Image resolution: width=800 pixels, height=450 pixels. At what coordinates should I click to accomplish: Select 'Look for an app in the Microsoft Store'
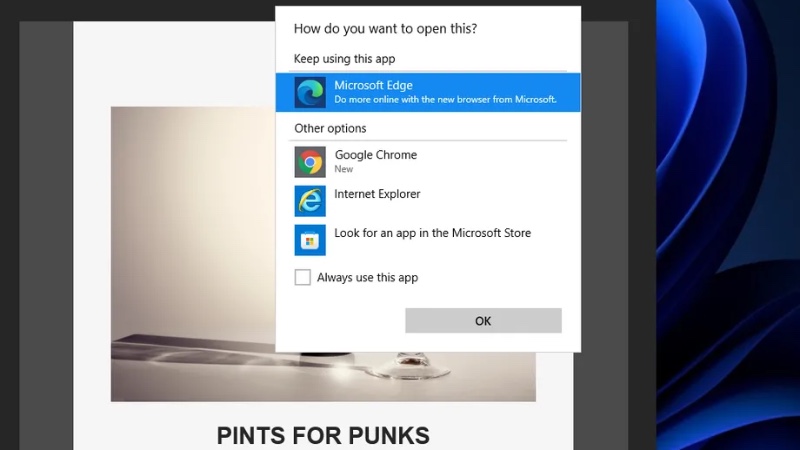[432, 233]
